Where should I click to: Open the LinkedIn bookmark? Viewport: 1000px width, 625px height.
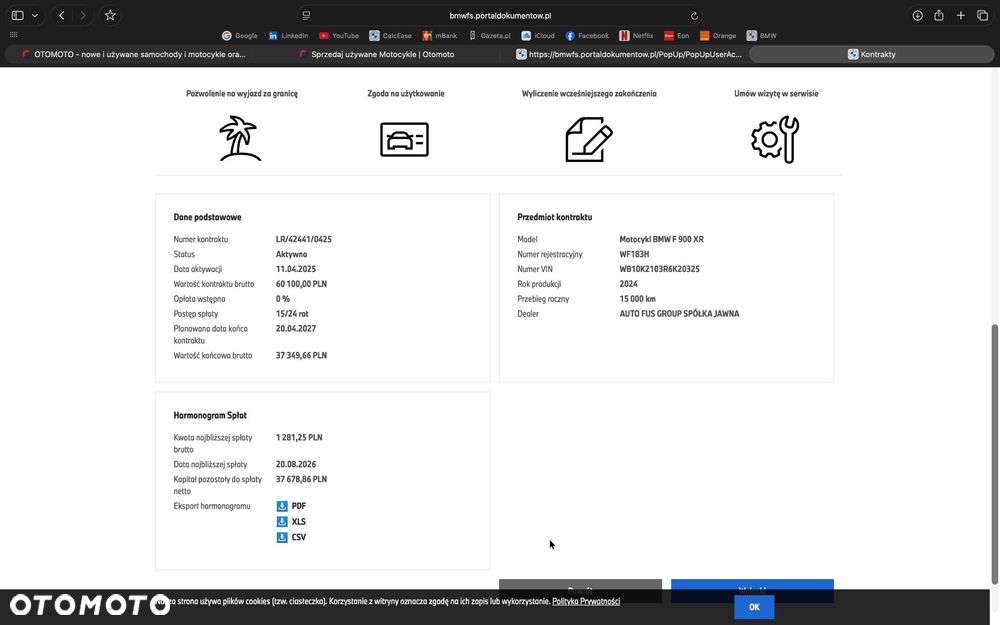(x=288, y=36)
